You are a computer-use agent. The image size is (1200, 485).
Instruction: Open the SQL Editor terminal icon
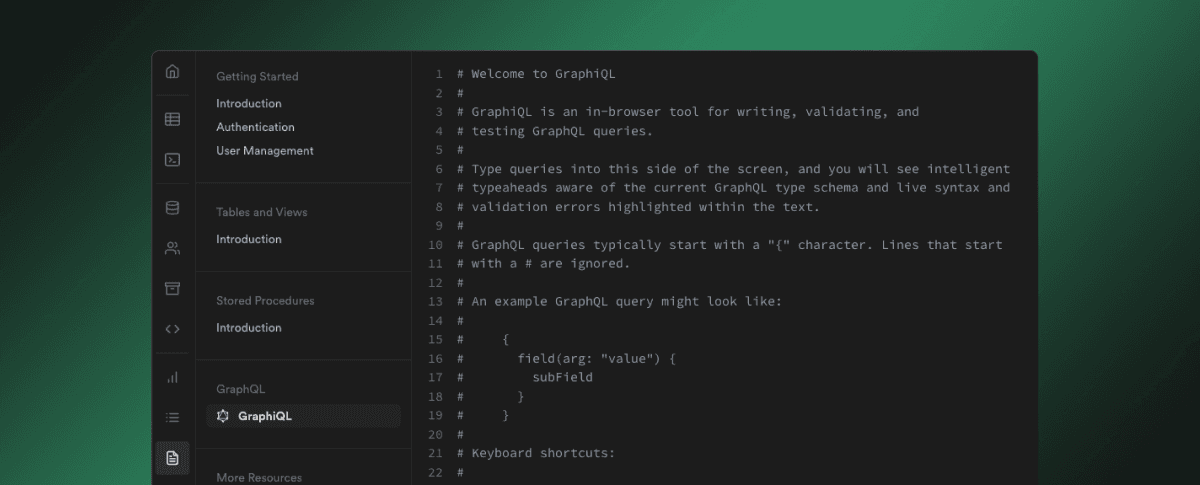pyautogui.click(x=172, y=159)
